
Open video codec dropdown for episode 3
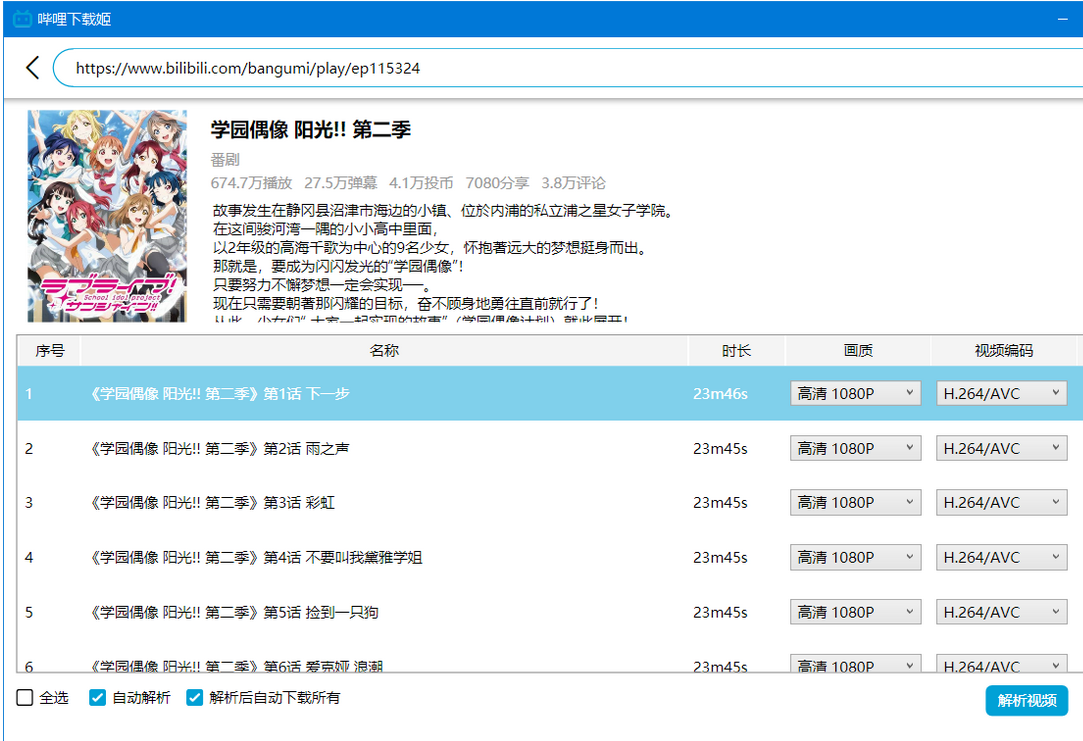point(1001,502)
